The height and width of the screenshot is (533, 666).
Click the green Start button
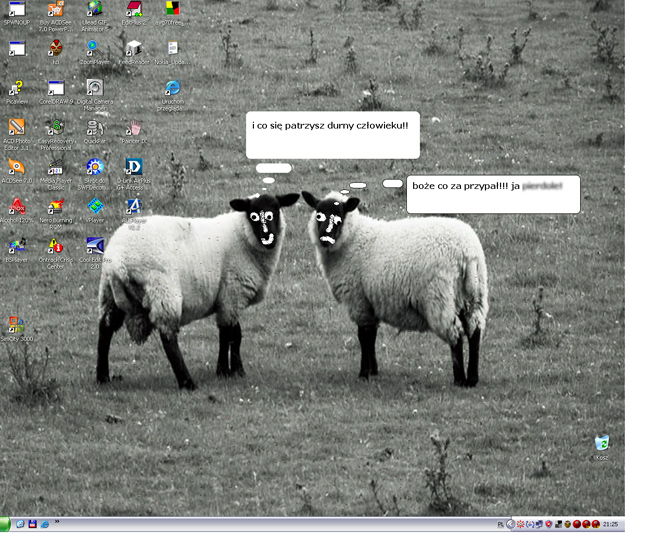point(5,524)
